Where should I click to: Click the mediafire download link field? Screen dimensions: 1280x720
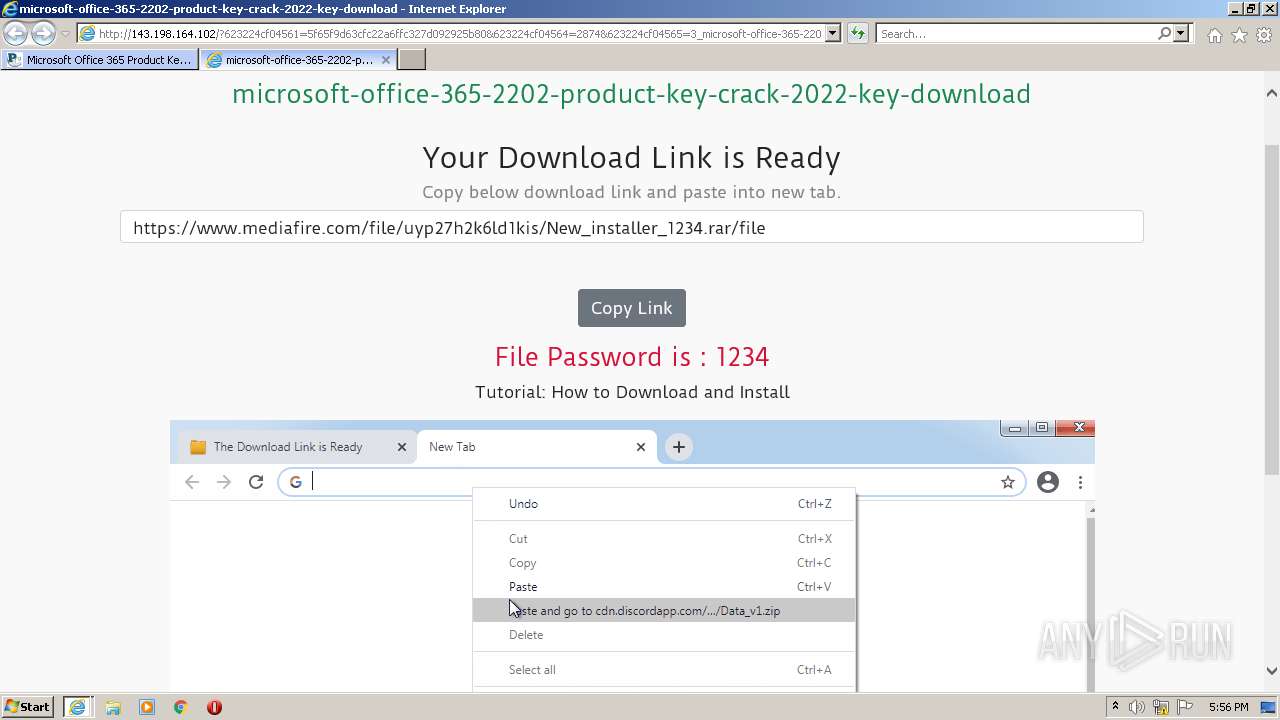coord(631,227)
